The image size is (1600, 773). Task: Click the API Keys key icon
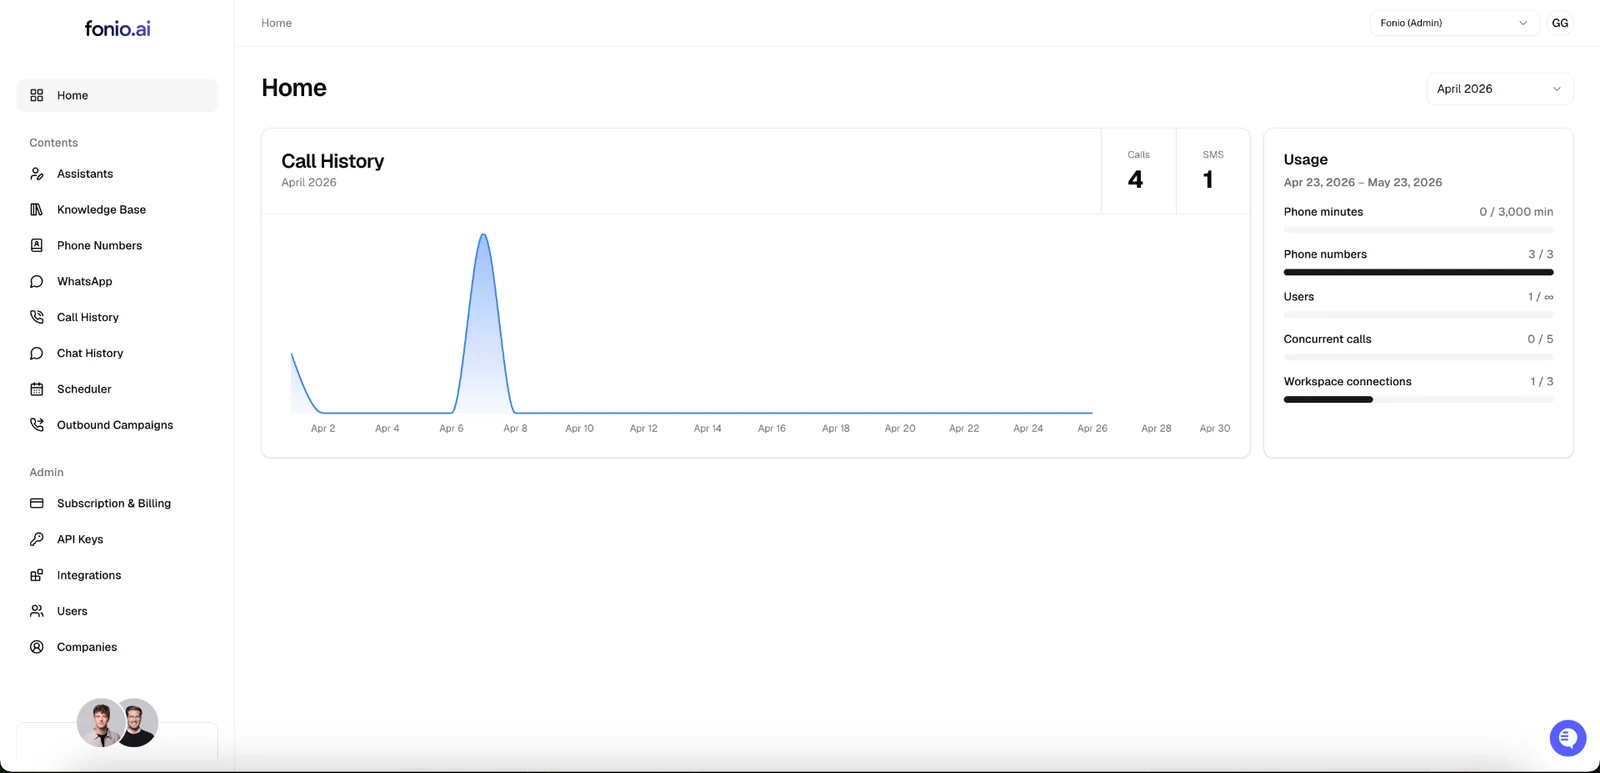[x=37, y=539]
